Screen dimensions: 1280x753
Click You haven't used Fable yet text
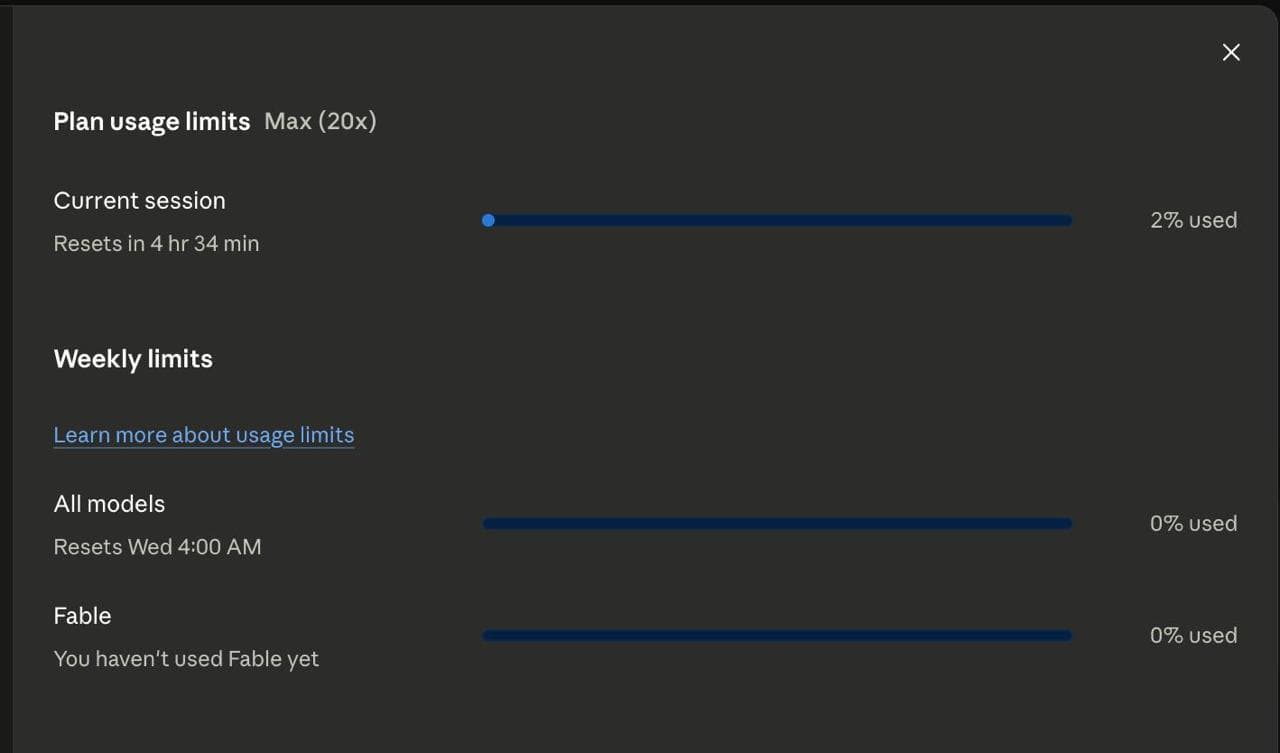tap(186, 659)
